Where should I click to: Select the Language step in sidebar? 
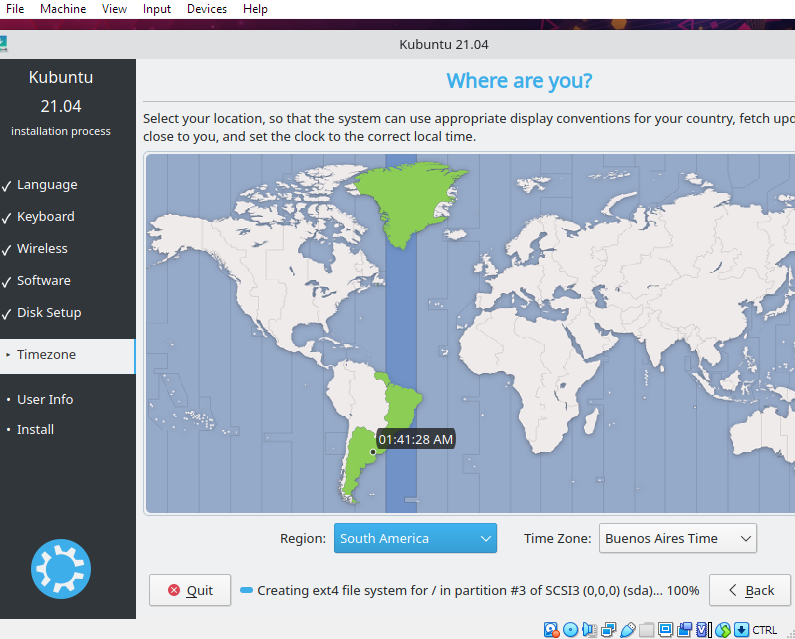(x=47, y=185)
